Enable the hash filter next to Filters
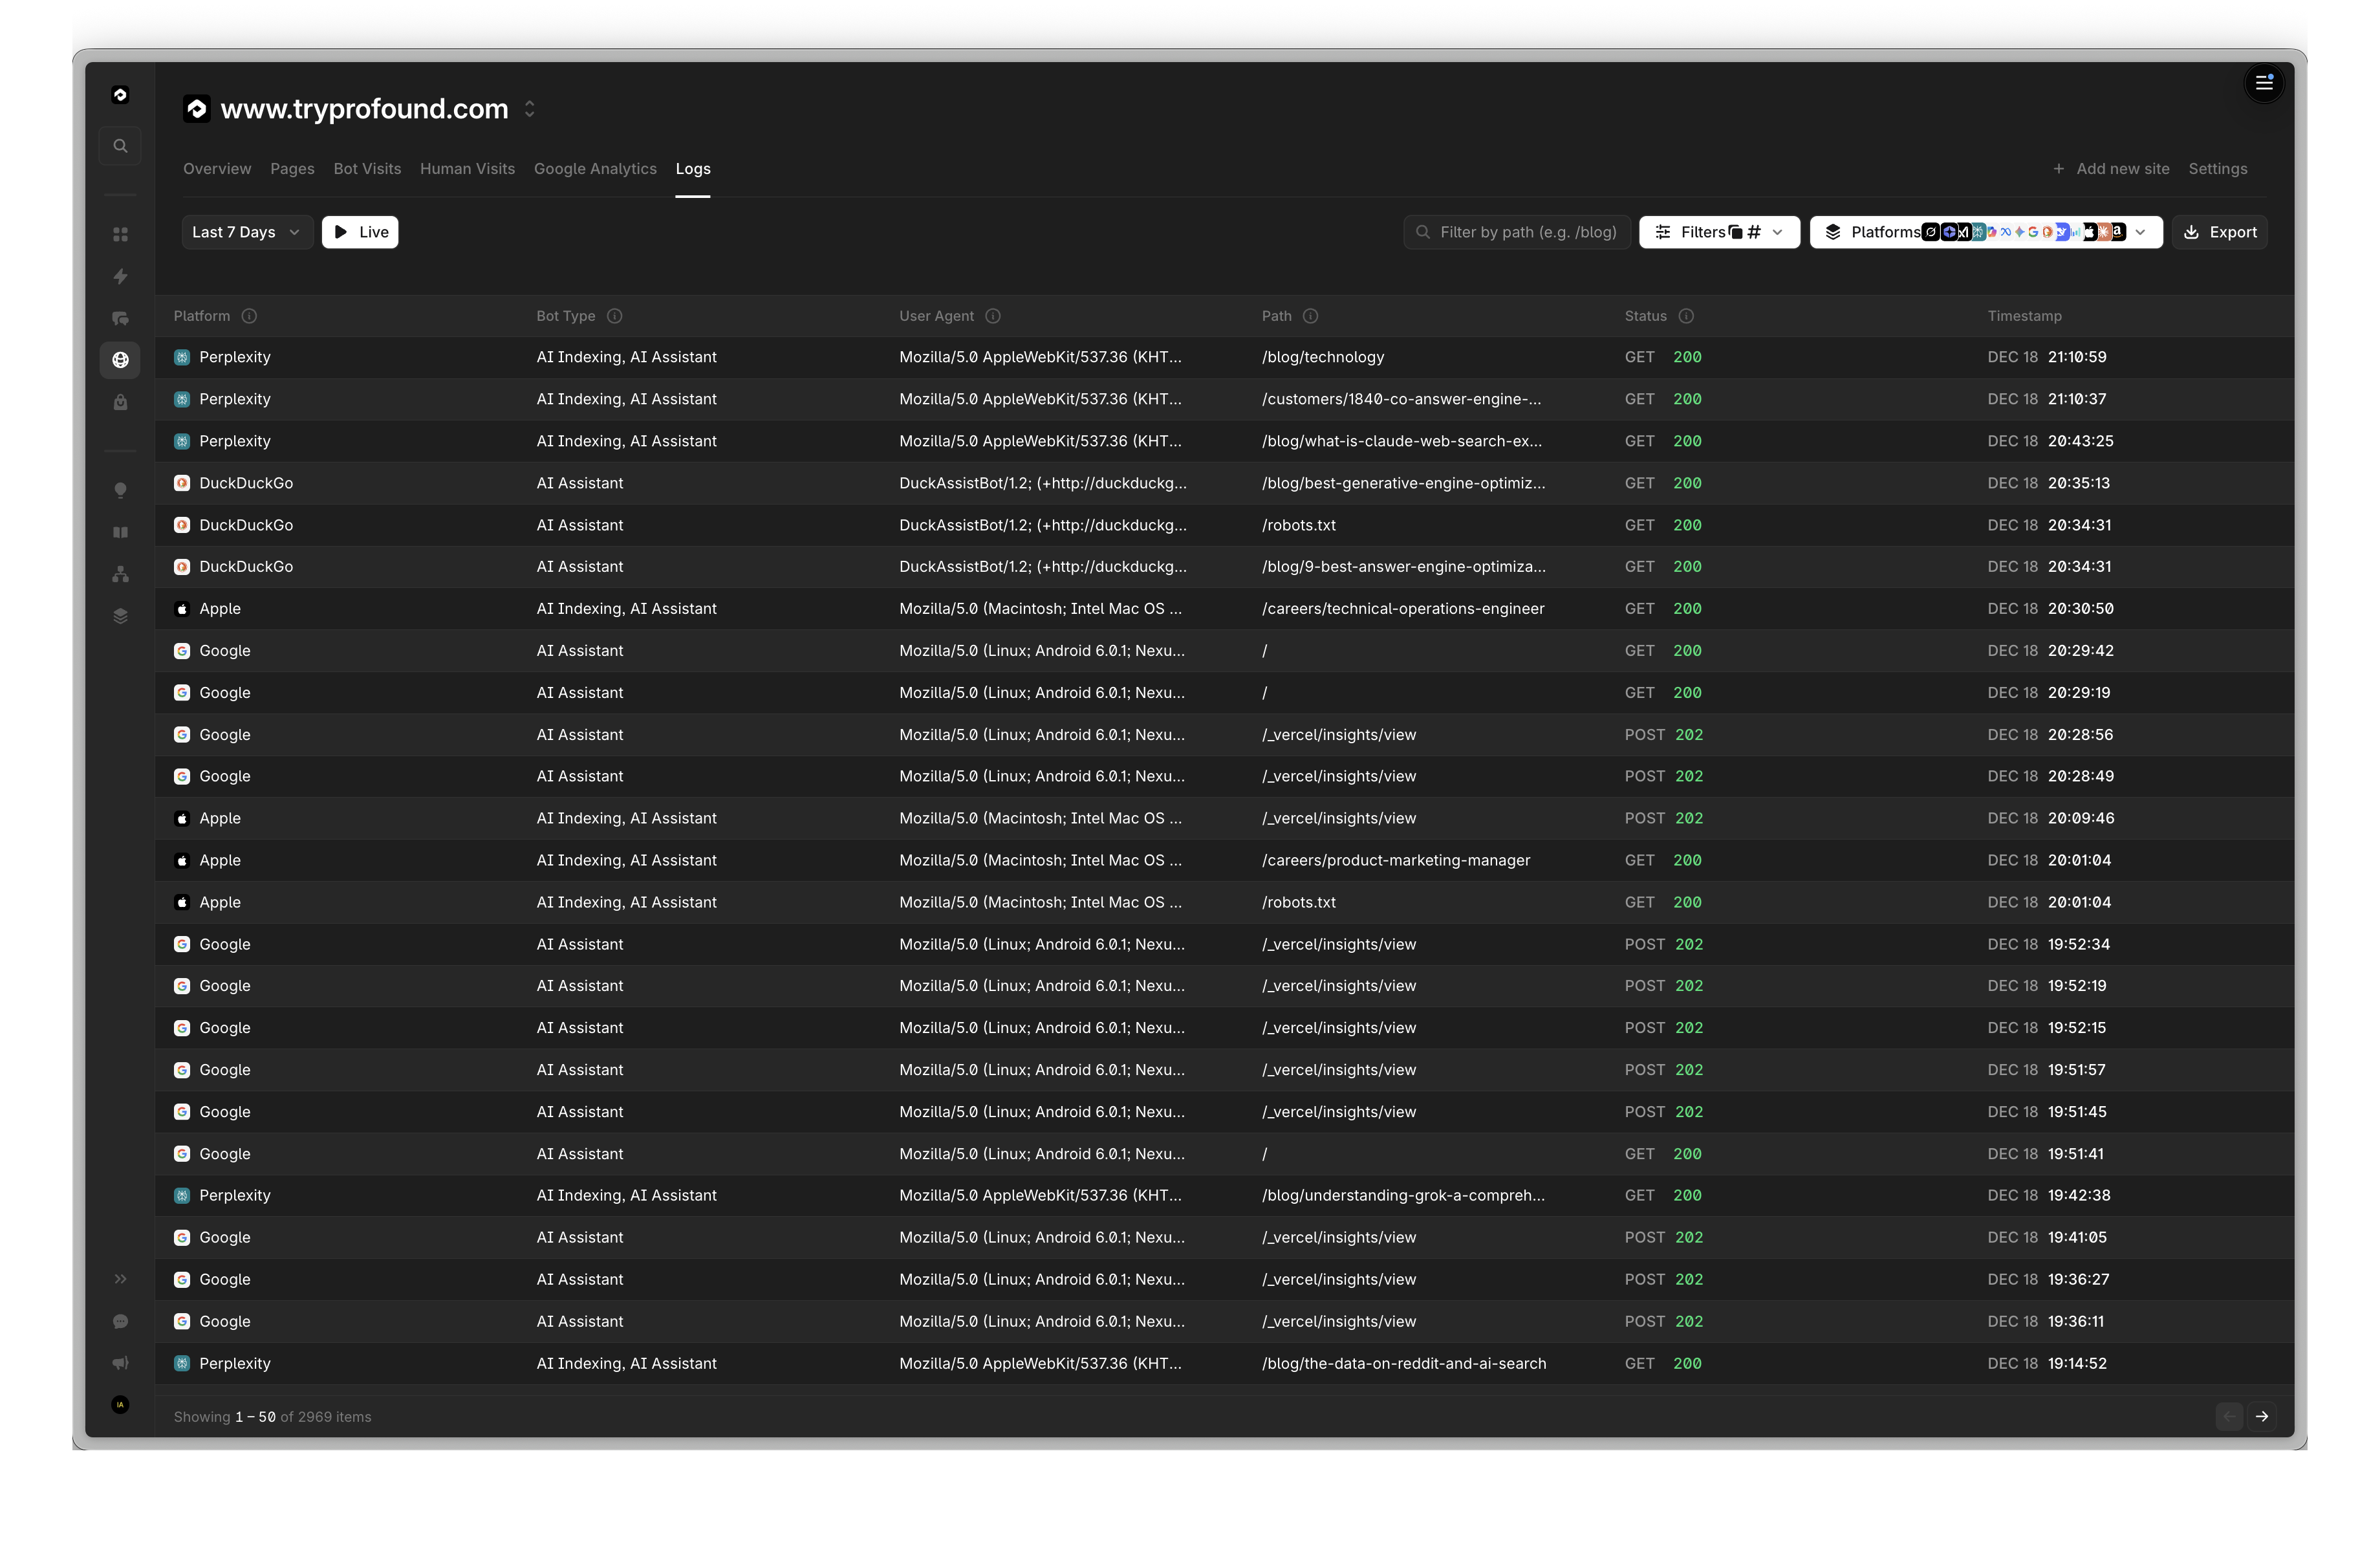Screen dimensions: 2380x1546 pos(1753,231)
